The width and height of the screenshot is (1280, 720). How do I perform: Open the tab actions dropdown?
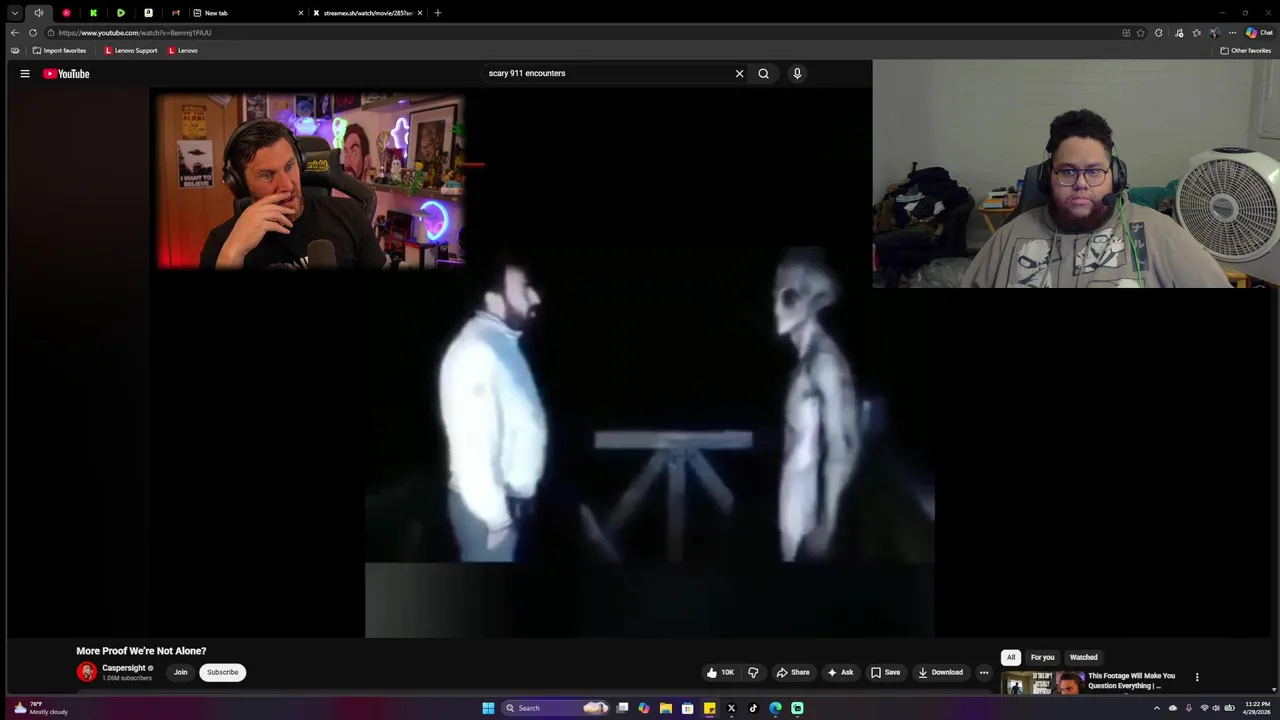(x=15, y=13)
